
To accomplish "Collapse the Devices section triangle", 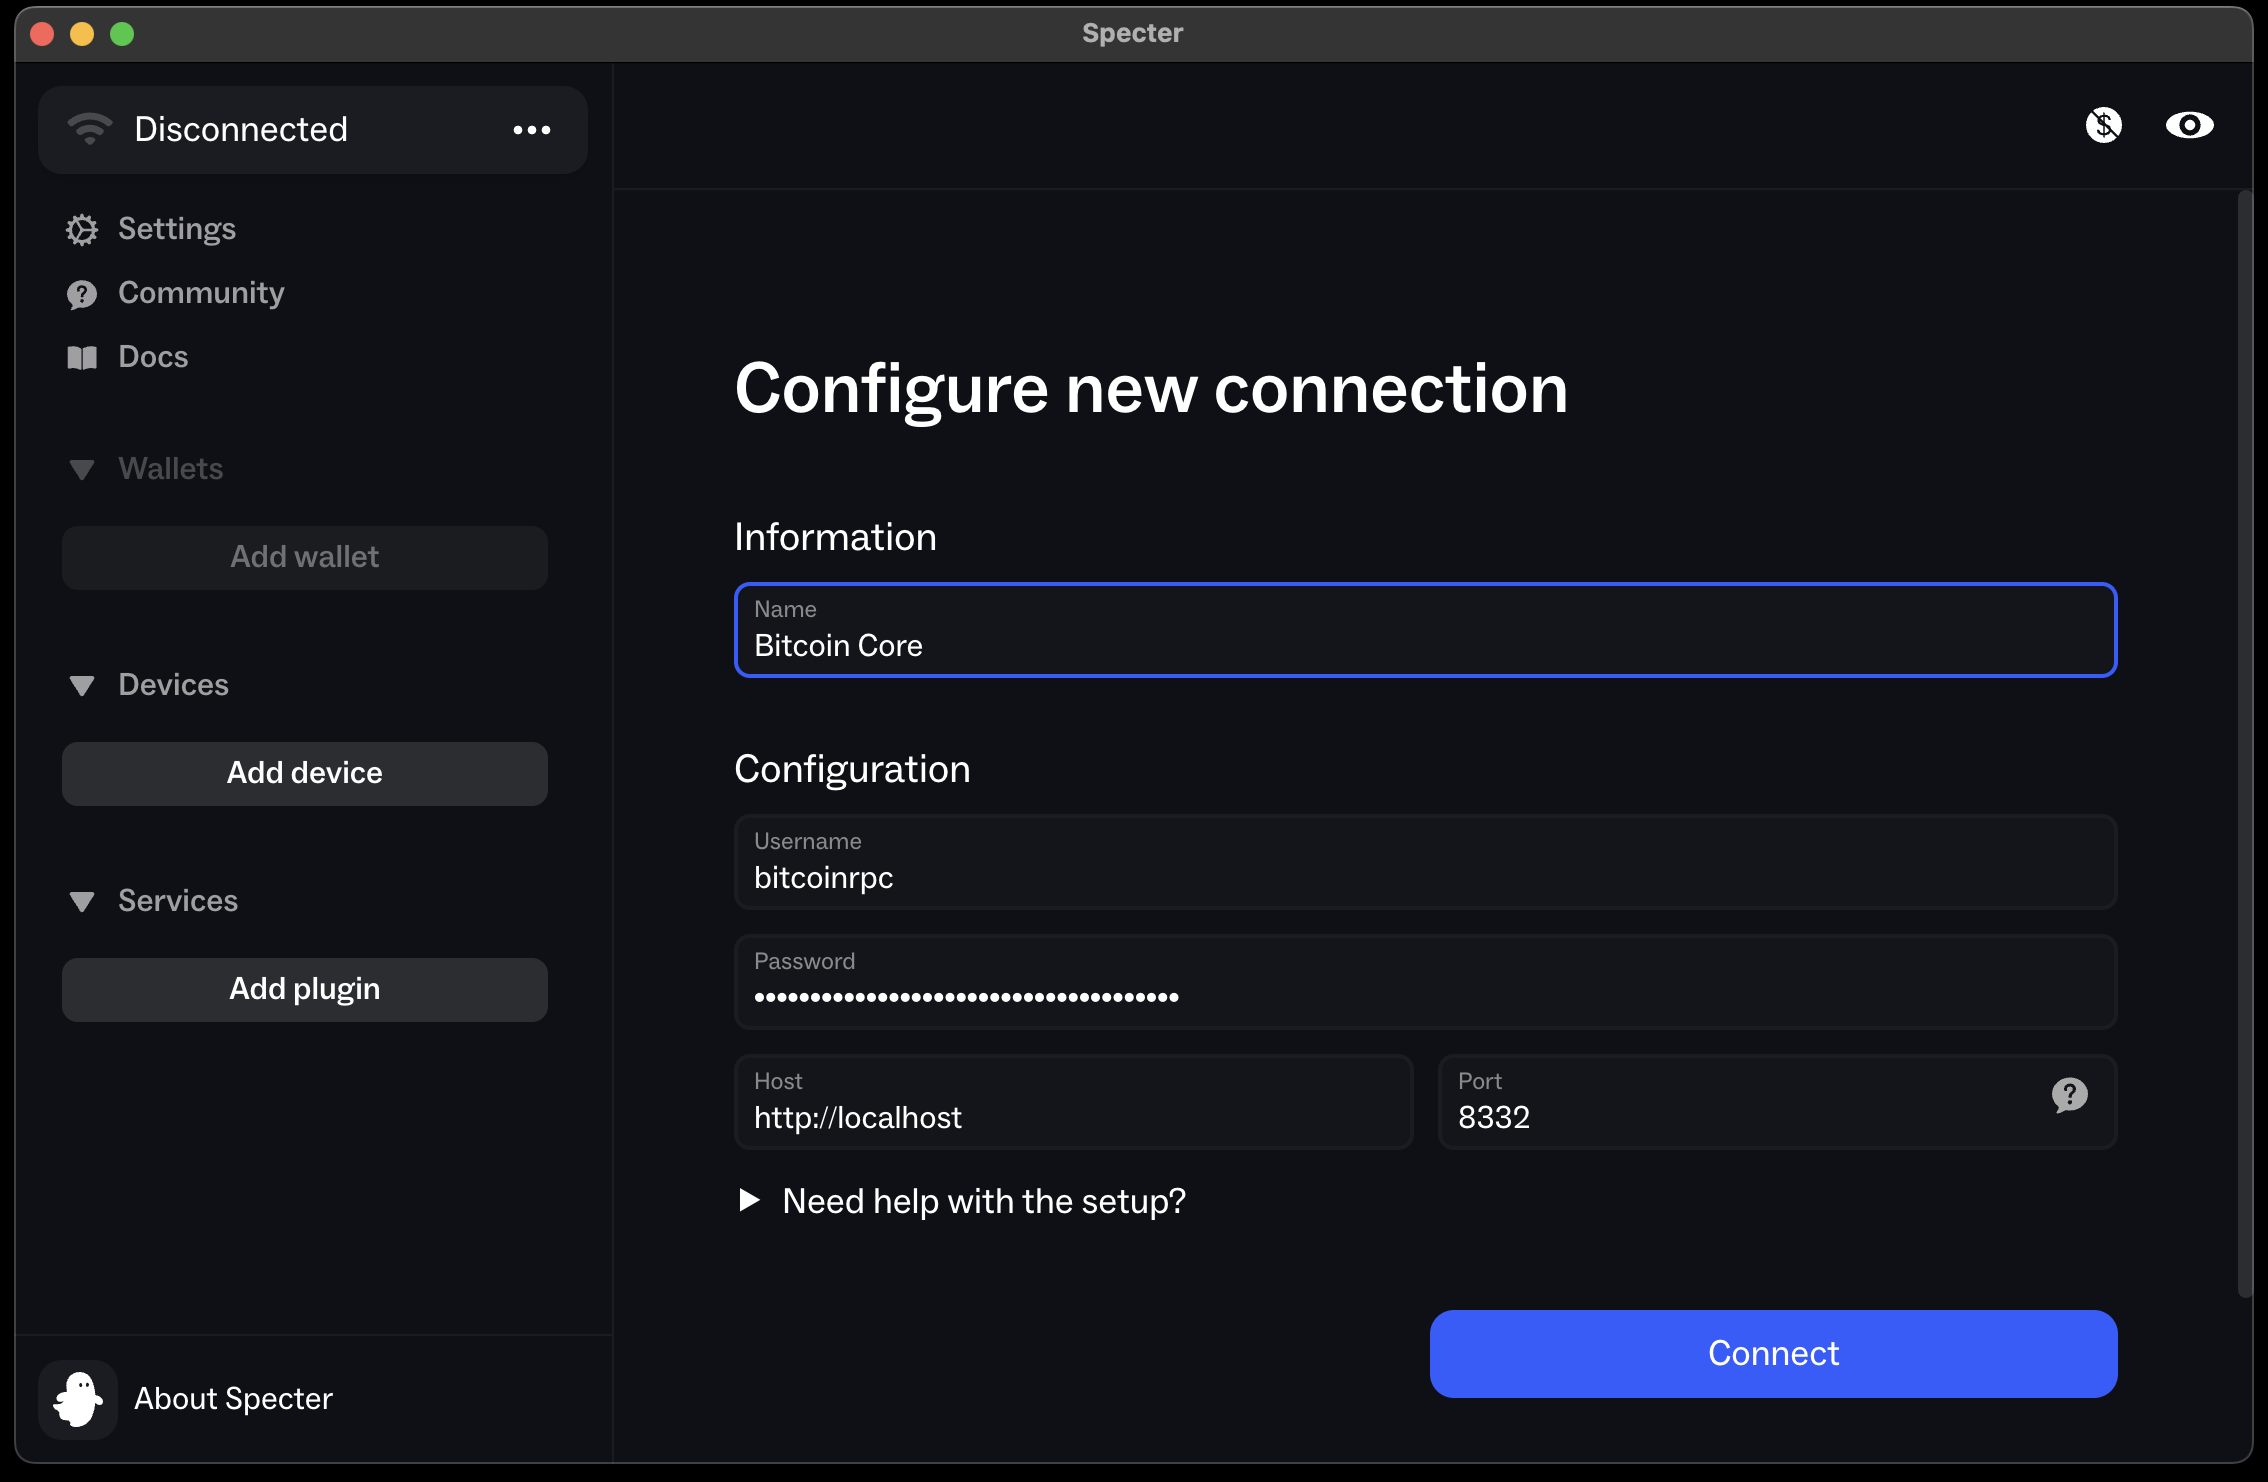I will coord(82,685).
